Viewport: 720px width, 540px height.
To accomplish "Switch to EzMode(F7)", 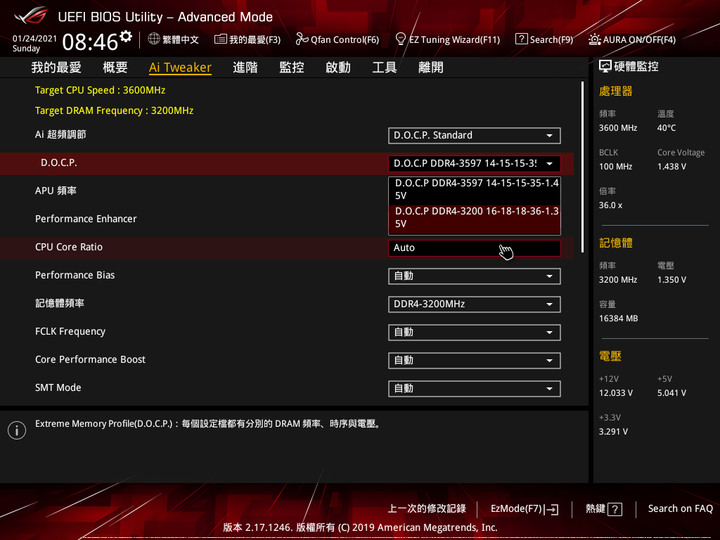I will pyautogui.click(x=517, y=509).
